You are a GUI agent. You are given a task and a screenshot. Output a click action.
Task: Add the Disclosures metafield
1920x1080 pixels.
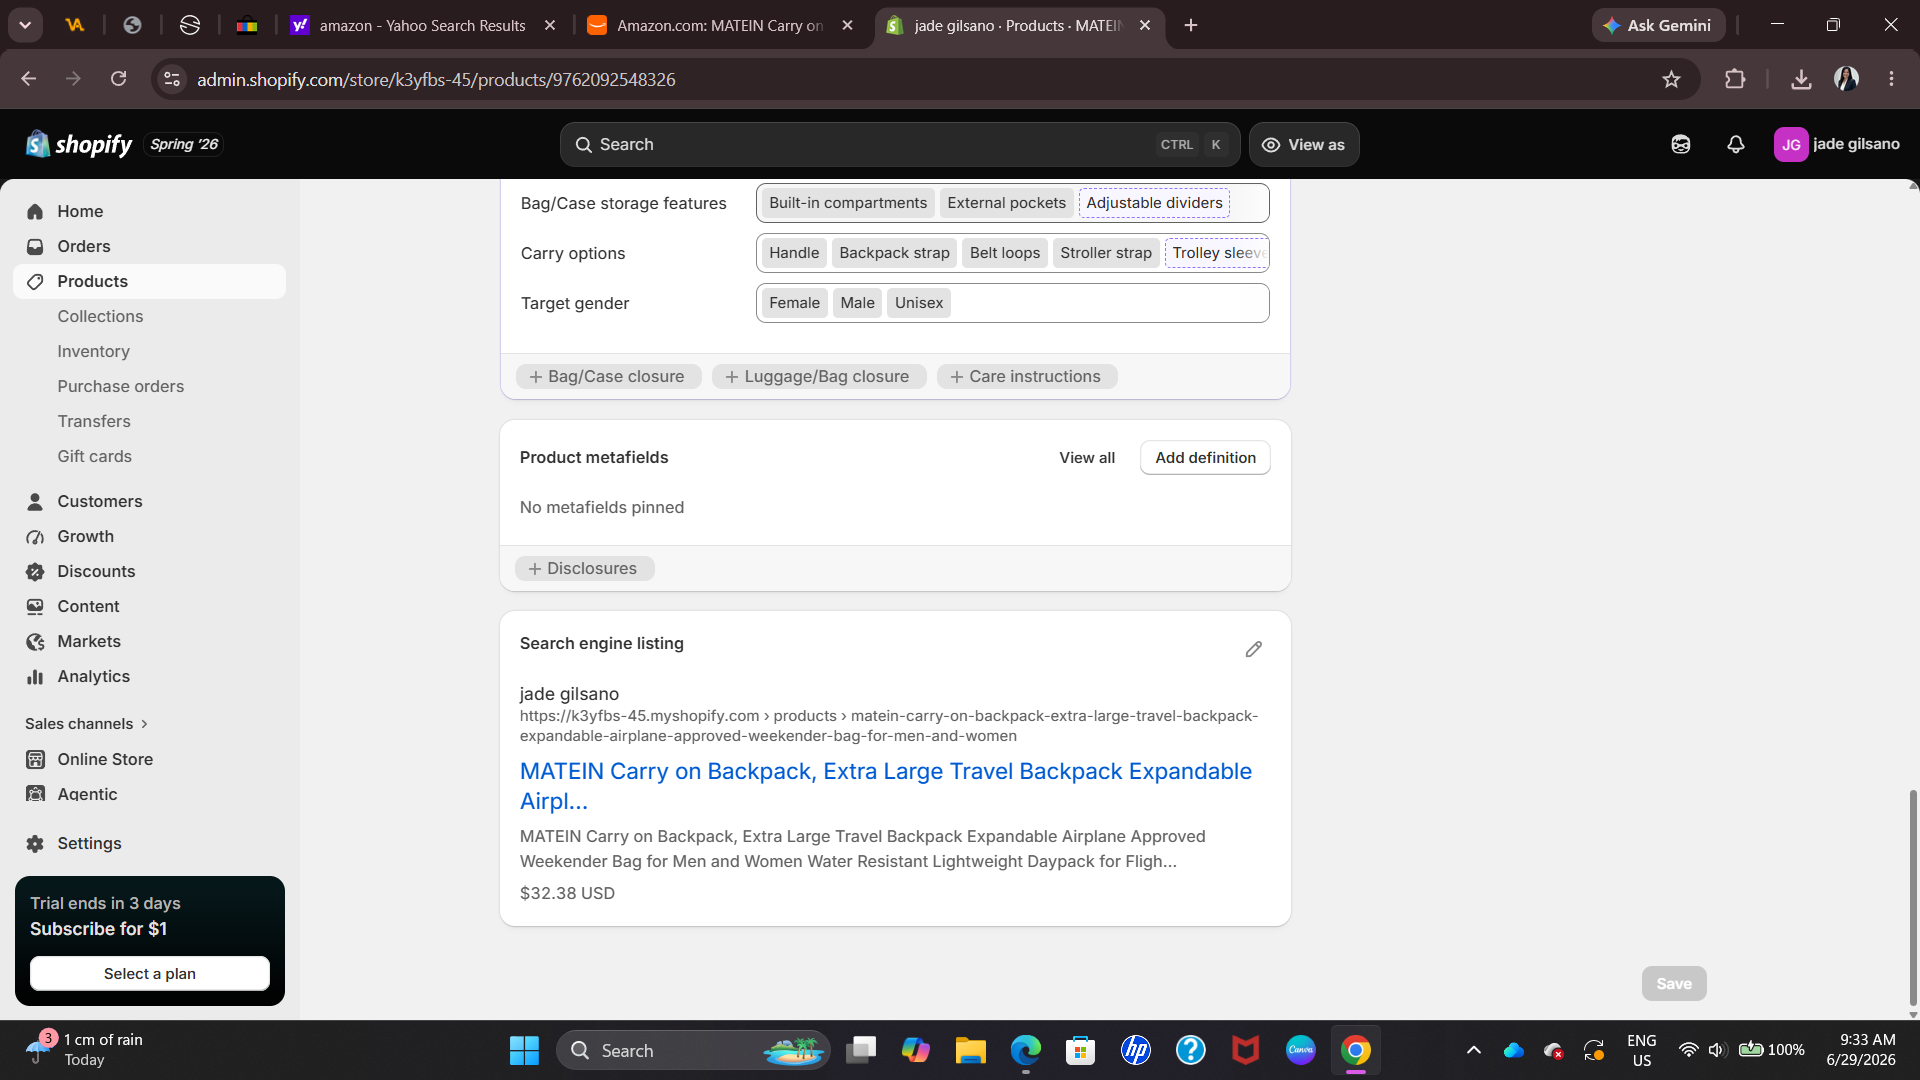(584, 569)
